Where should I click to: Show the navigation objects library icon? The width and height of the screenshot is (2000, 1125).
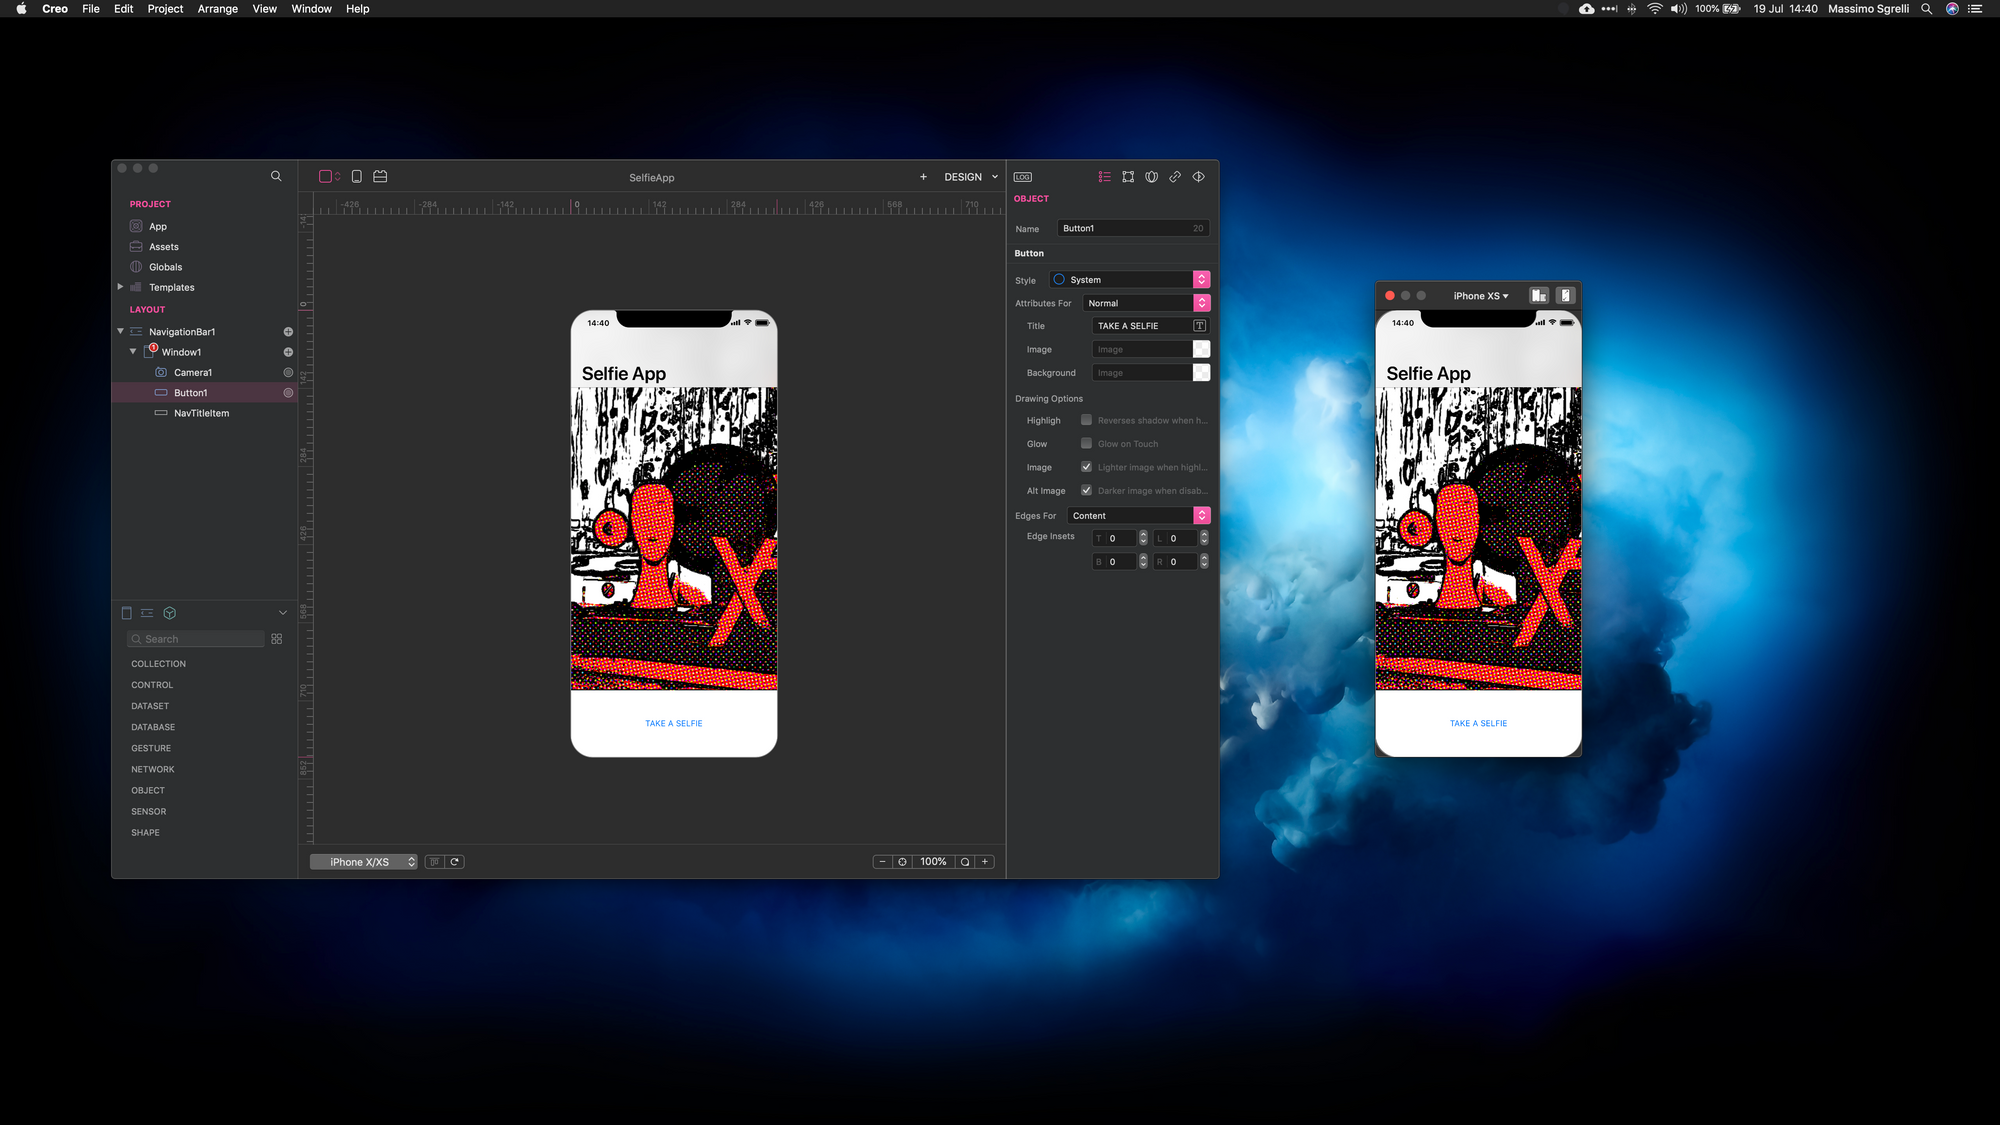pos(147,613)
